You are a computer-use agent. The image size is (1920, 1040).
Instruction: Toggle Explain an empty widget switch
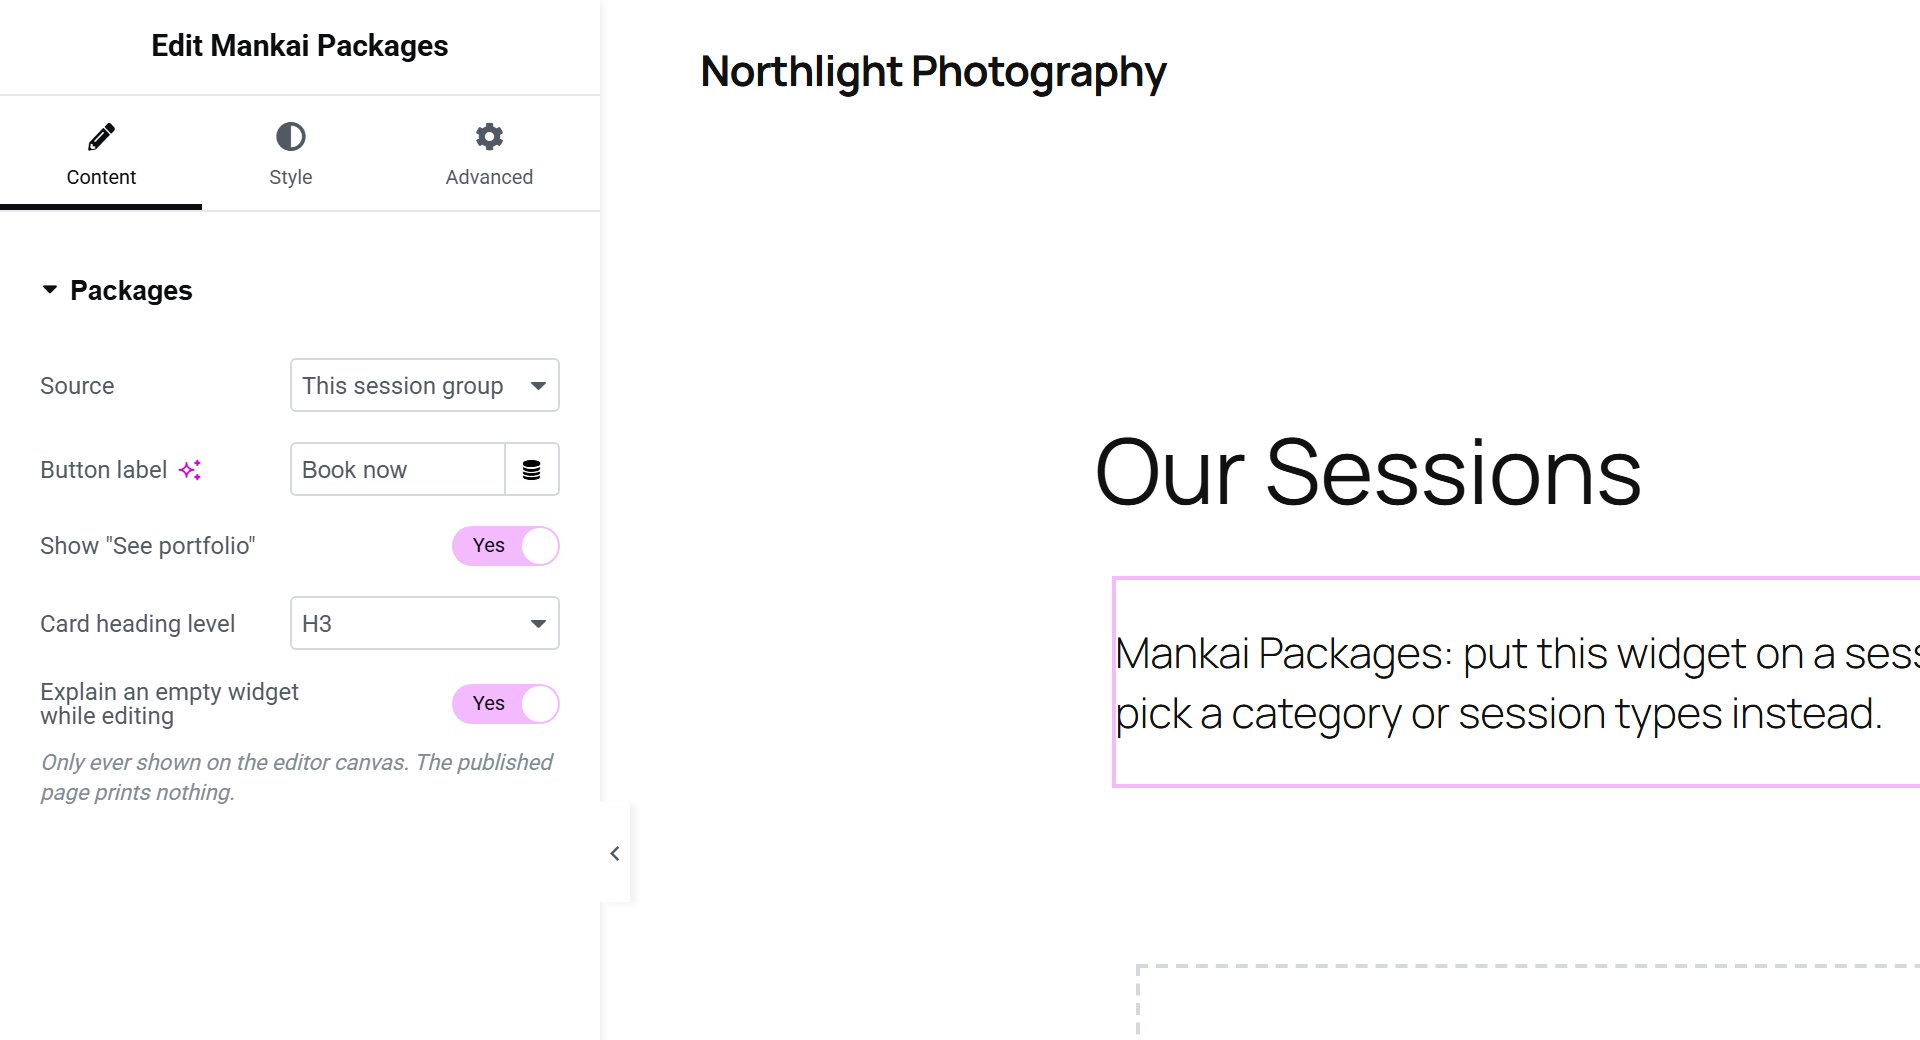[505, 704]
